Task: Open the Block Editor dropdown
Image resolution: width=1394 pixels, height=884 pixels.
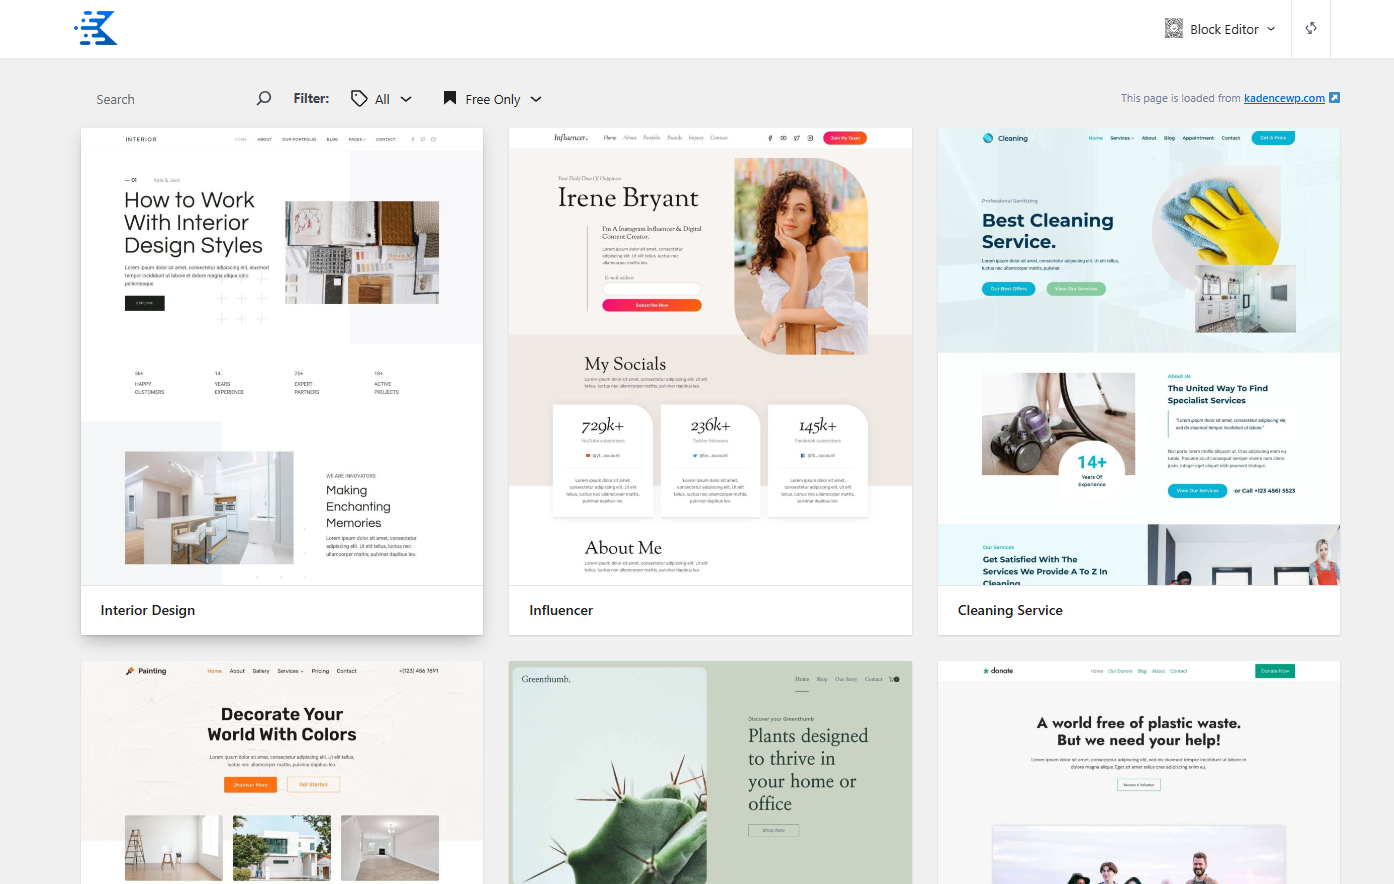Action: pos(1221,29)
